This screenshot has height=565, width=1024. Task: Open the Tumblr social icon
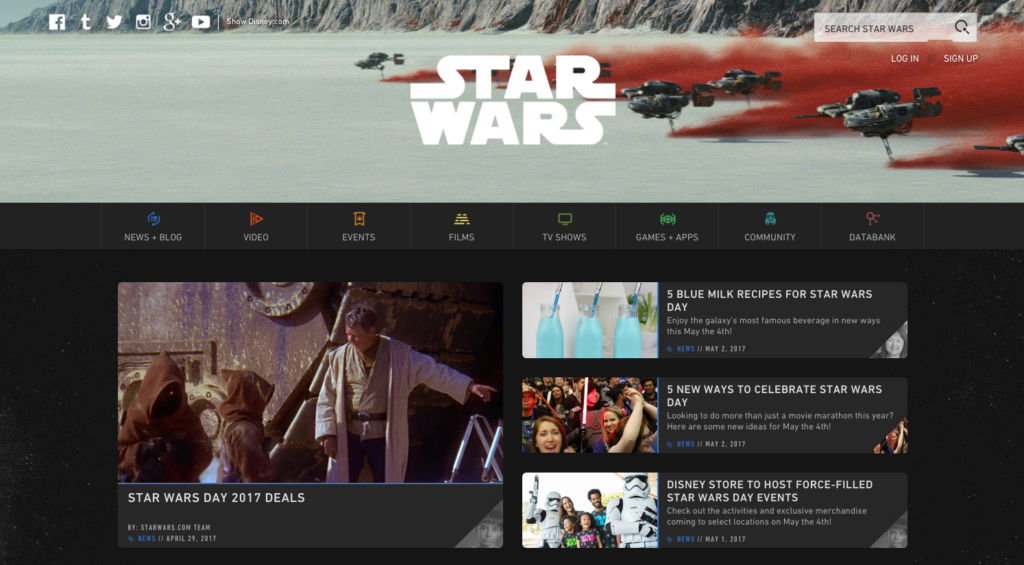[86, 22]
